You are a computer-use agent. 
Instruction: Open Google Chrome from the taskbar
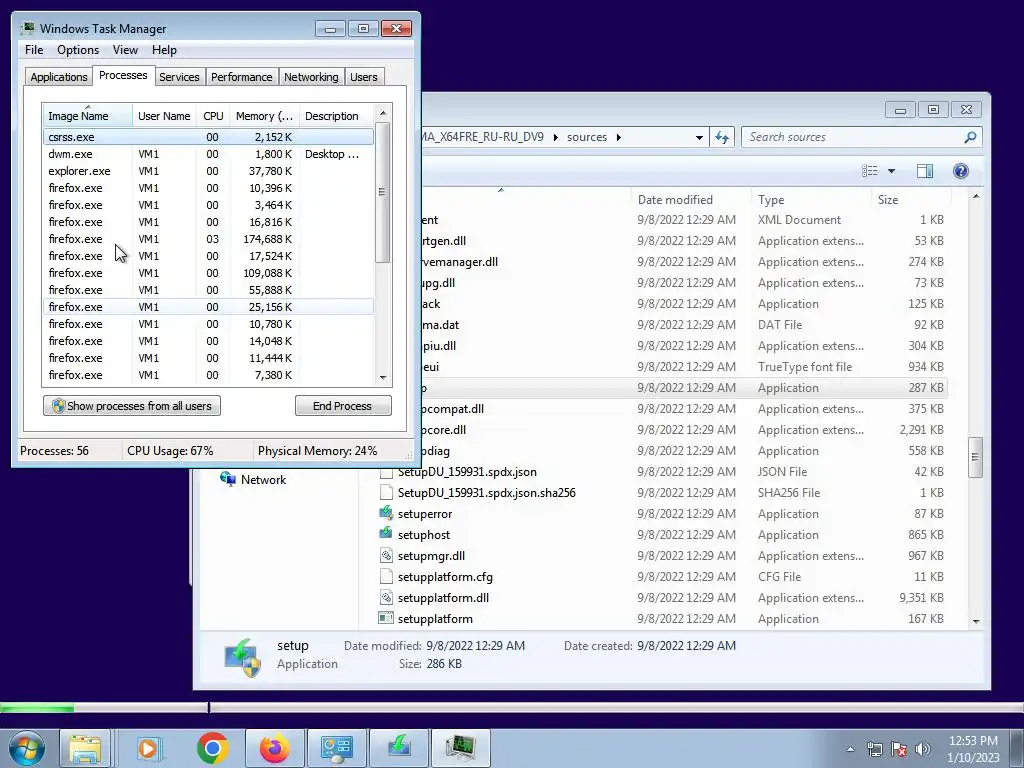point(212,748)
